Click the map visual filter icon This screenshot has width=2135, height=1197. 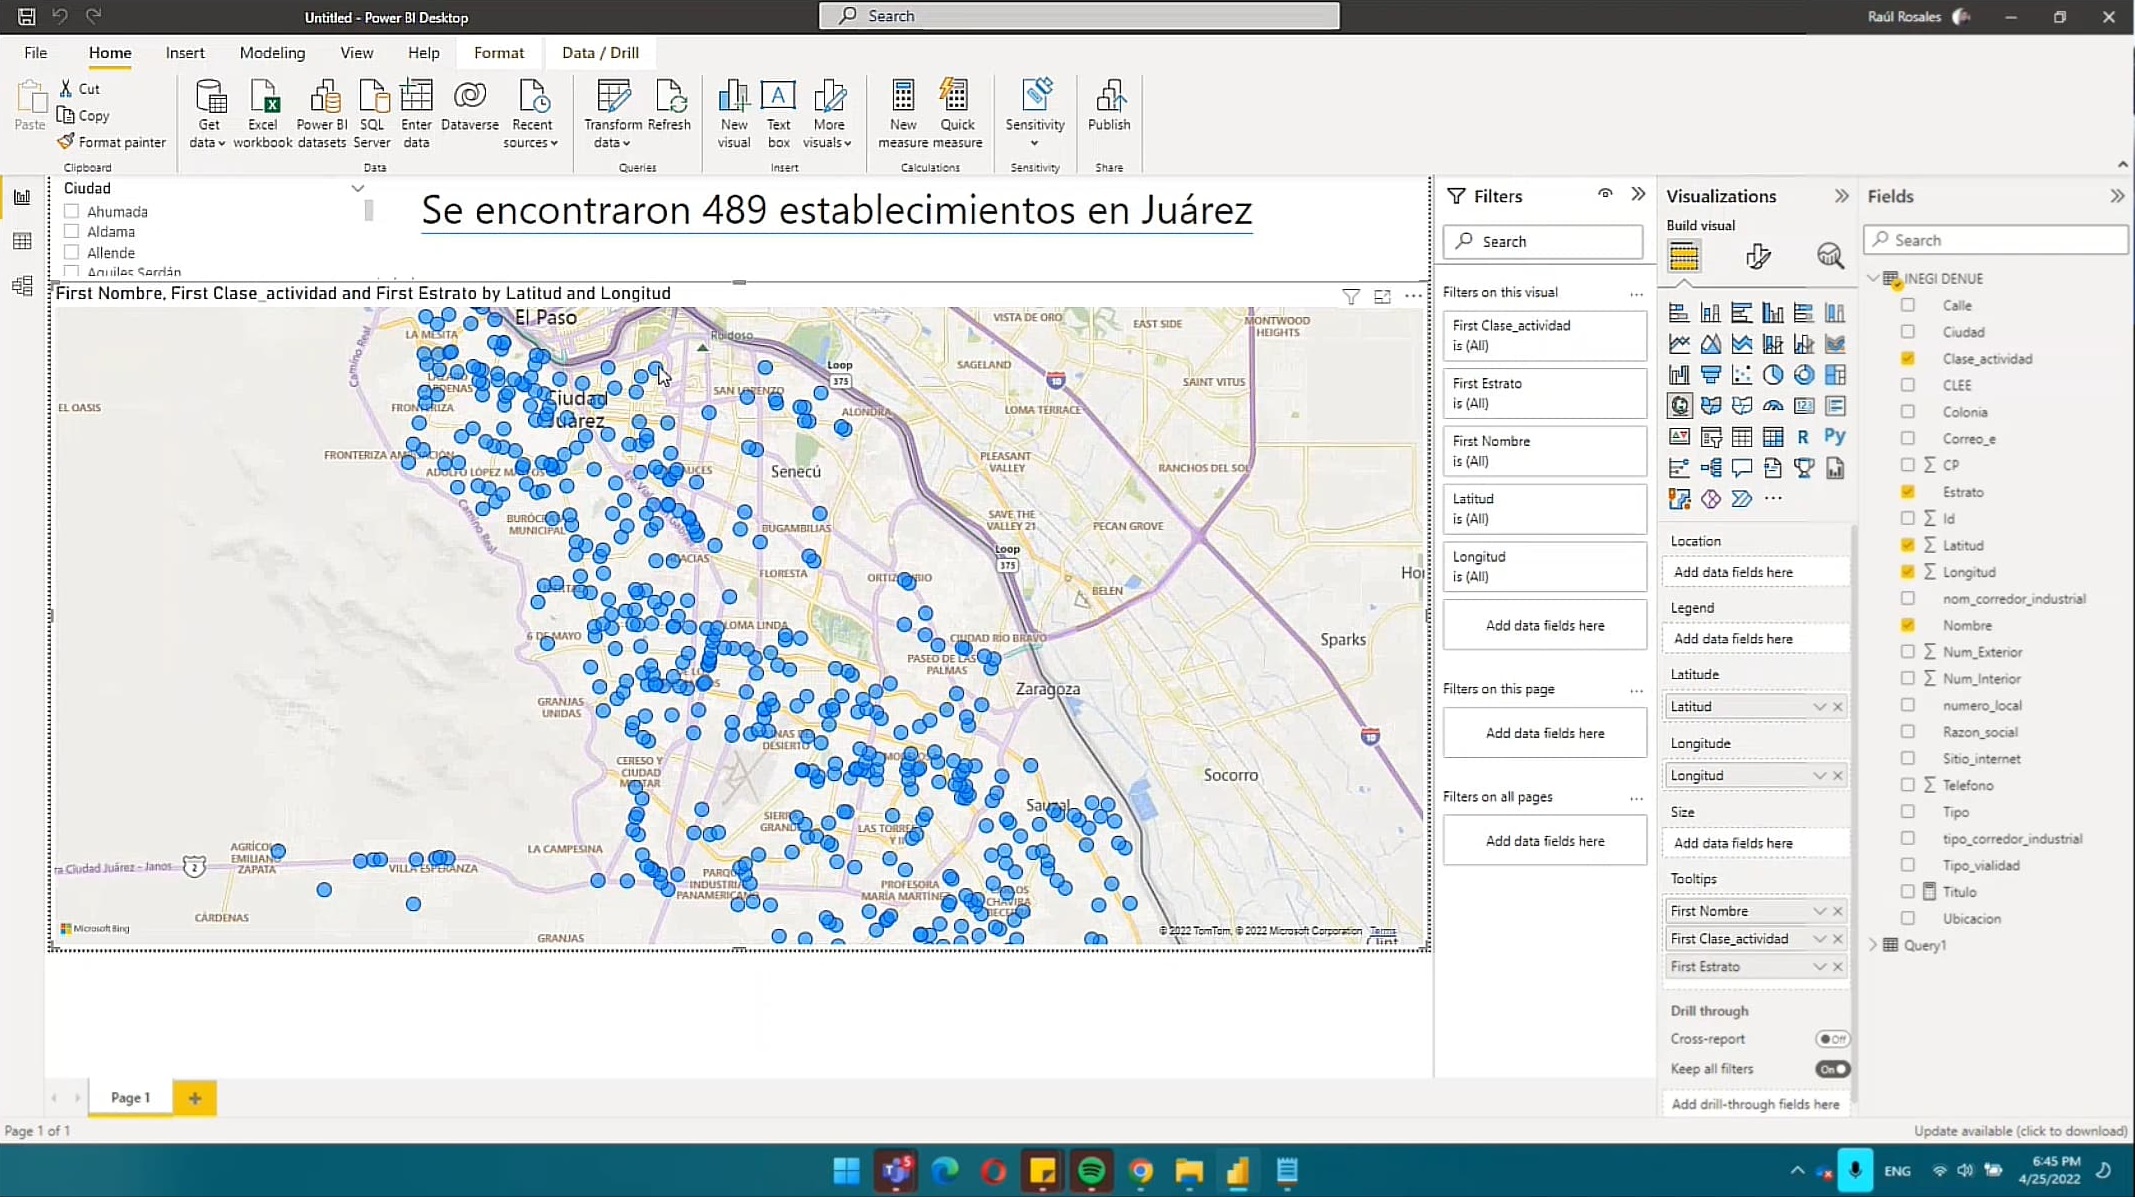(1351, 296)
